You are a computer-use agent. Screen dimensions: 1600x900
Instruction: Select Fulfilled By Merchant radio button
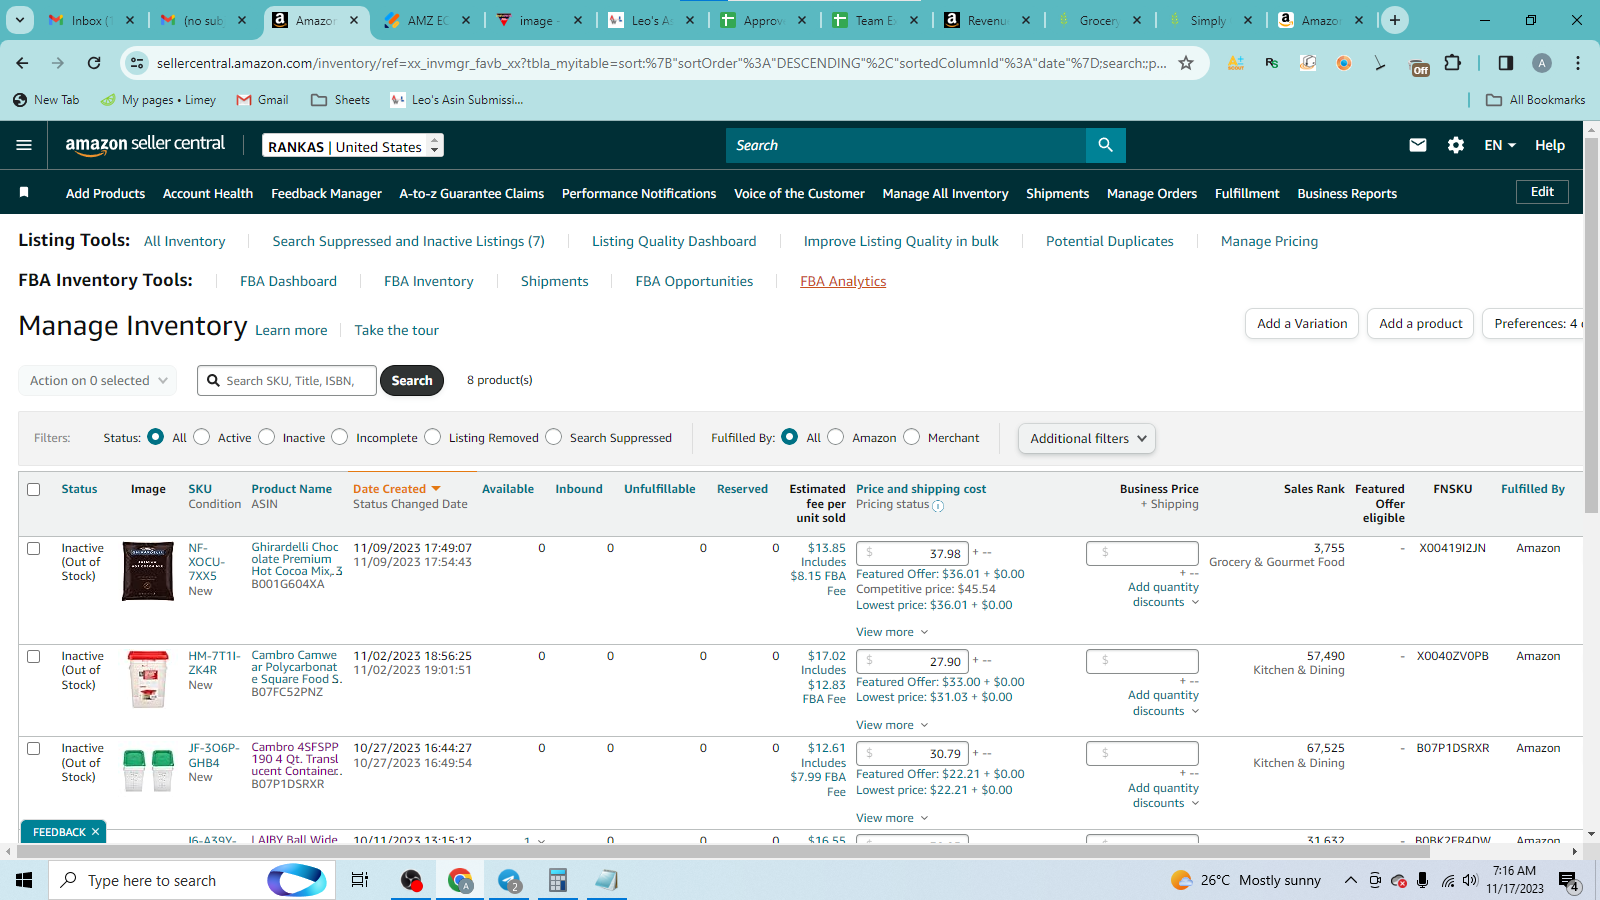tap(912, 437)
